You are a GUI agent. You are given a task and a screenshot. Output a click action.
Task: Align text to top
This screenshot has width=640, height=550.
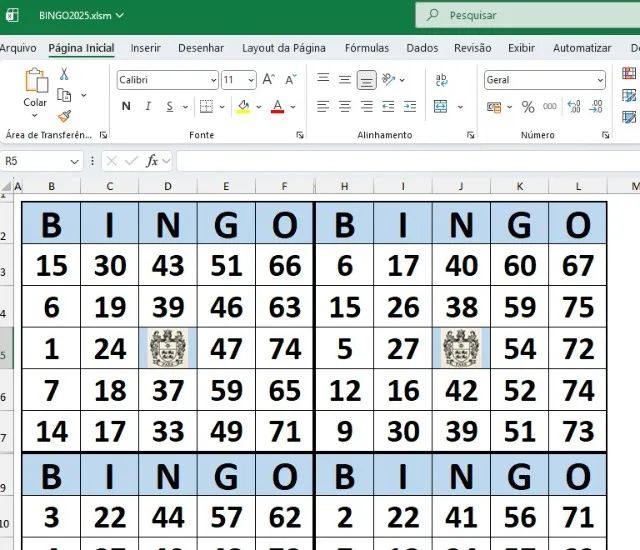(323, 78)
